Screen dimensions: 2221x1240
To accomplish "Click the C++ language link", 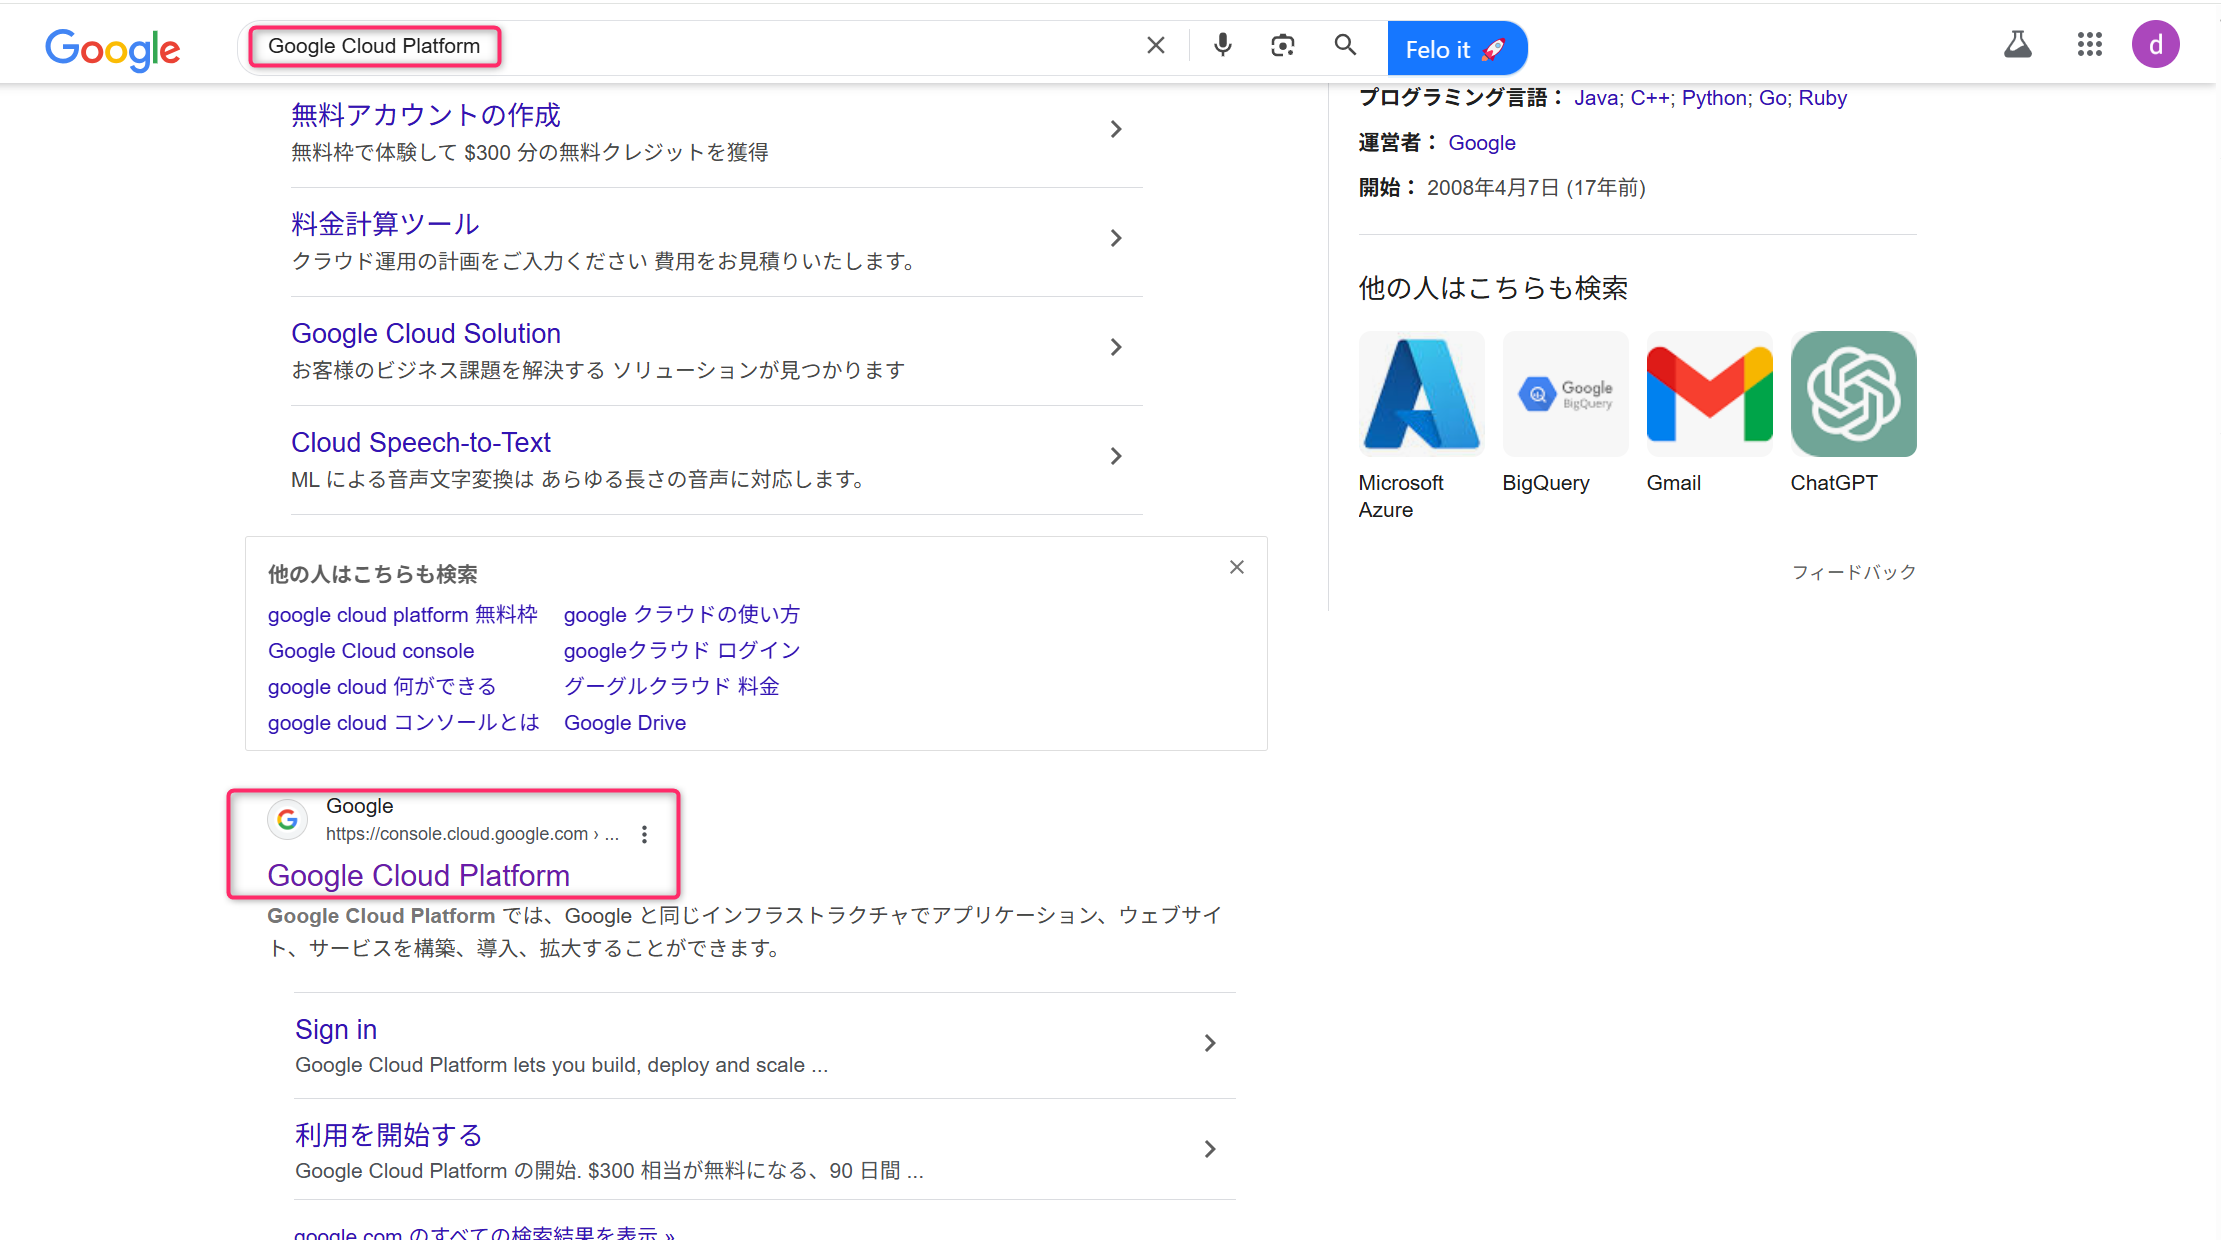I will tap(1650, 98).
